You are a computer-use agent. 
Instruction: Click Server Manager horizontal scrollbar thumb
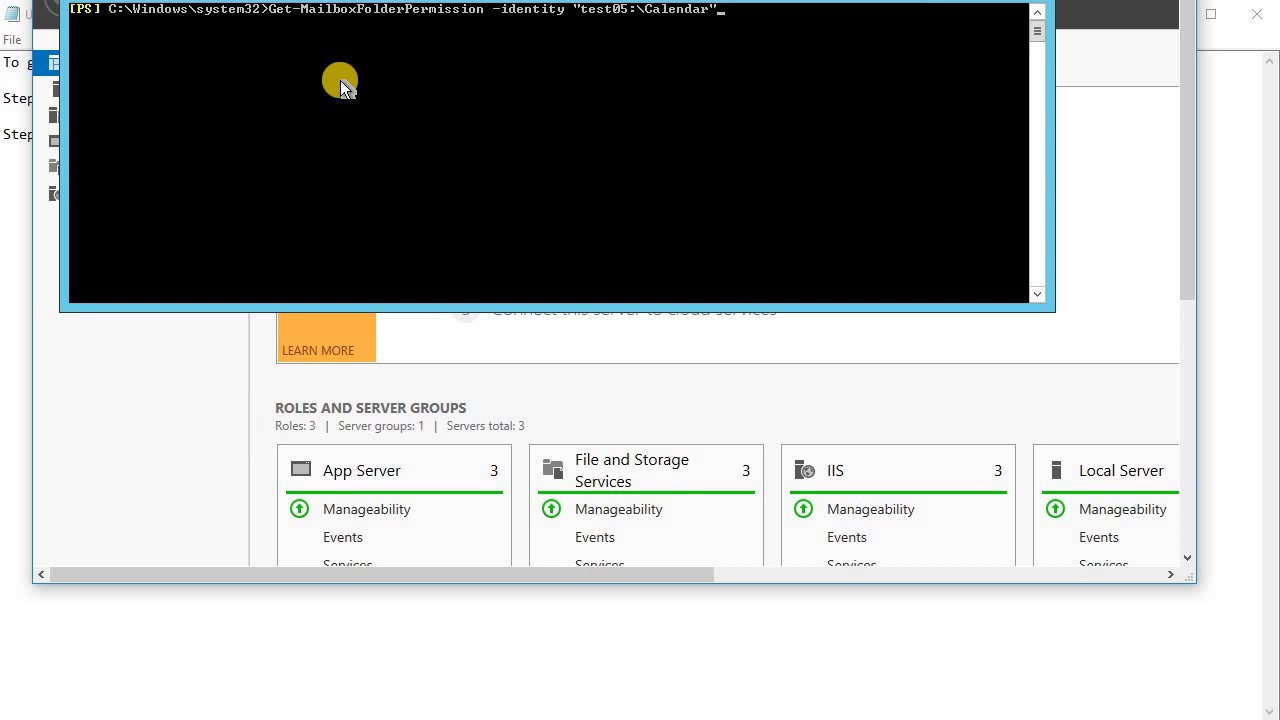[382, 575]
